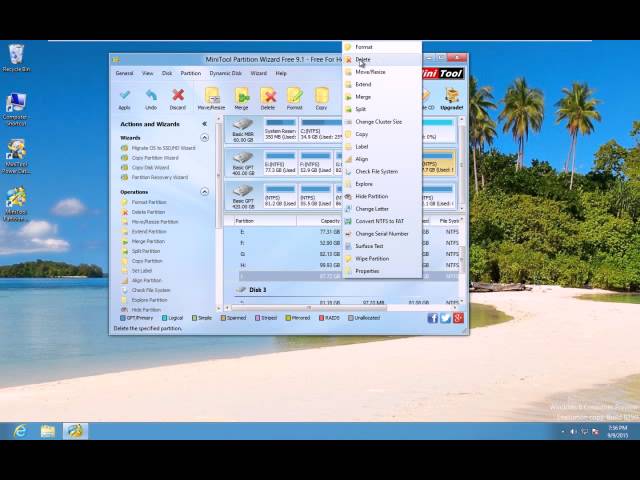
Task: Choose Move/Resize in the context menu
Action: (382, 72)
